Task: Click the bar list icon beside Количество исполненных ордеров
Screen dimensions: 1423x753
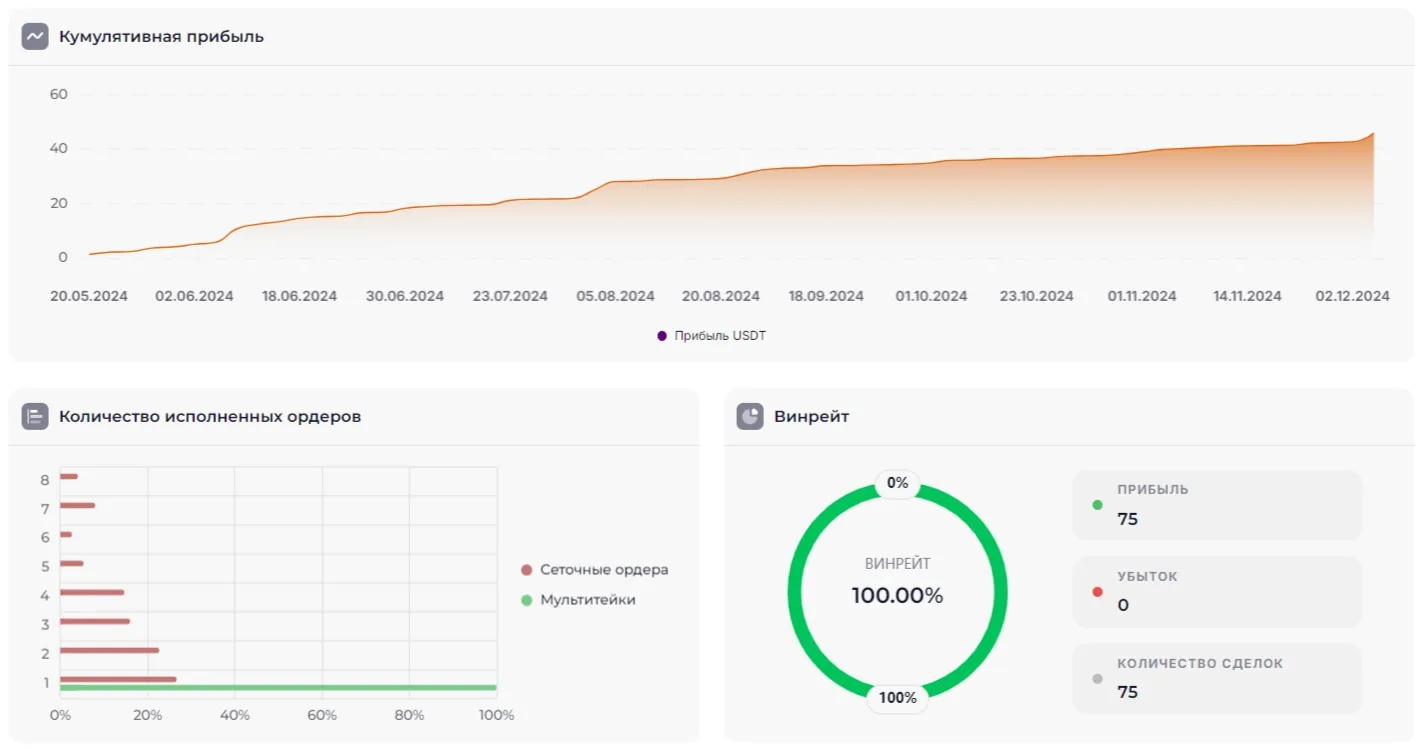Action: tap(35, 417)
